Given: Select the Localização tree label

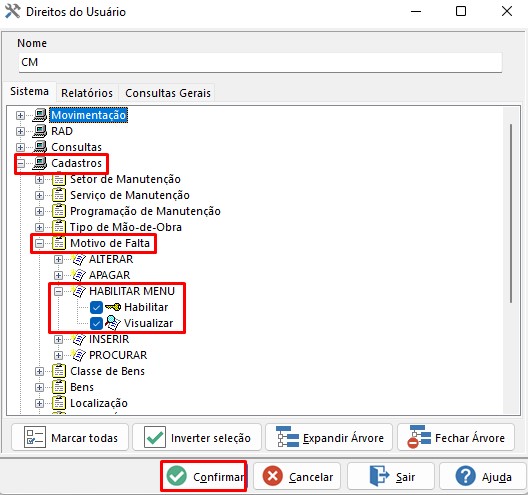Looking at the screenshot, I should click(x=99, y=403).
